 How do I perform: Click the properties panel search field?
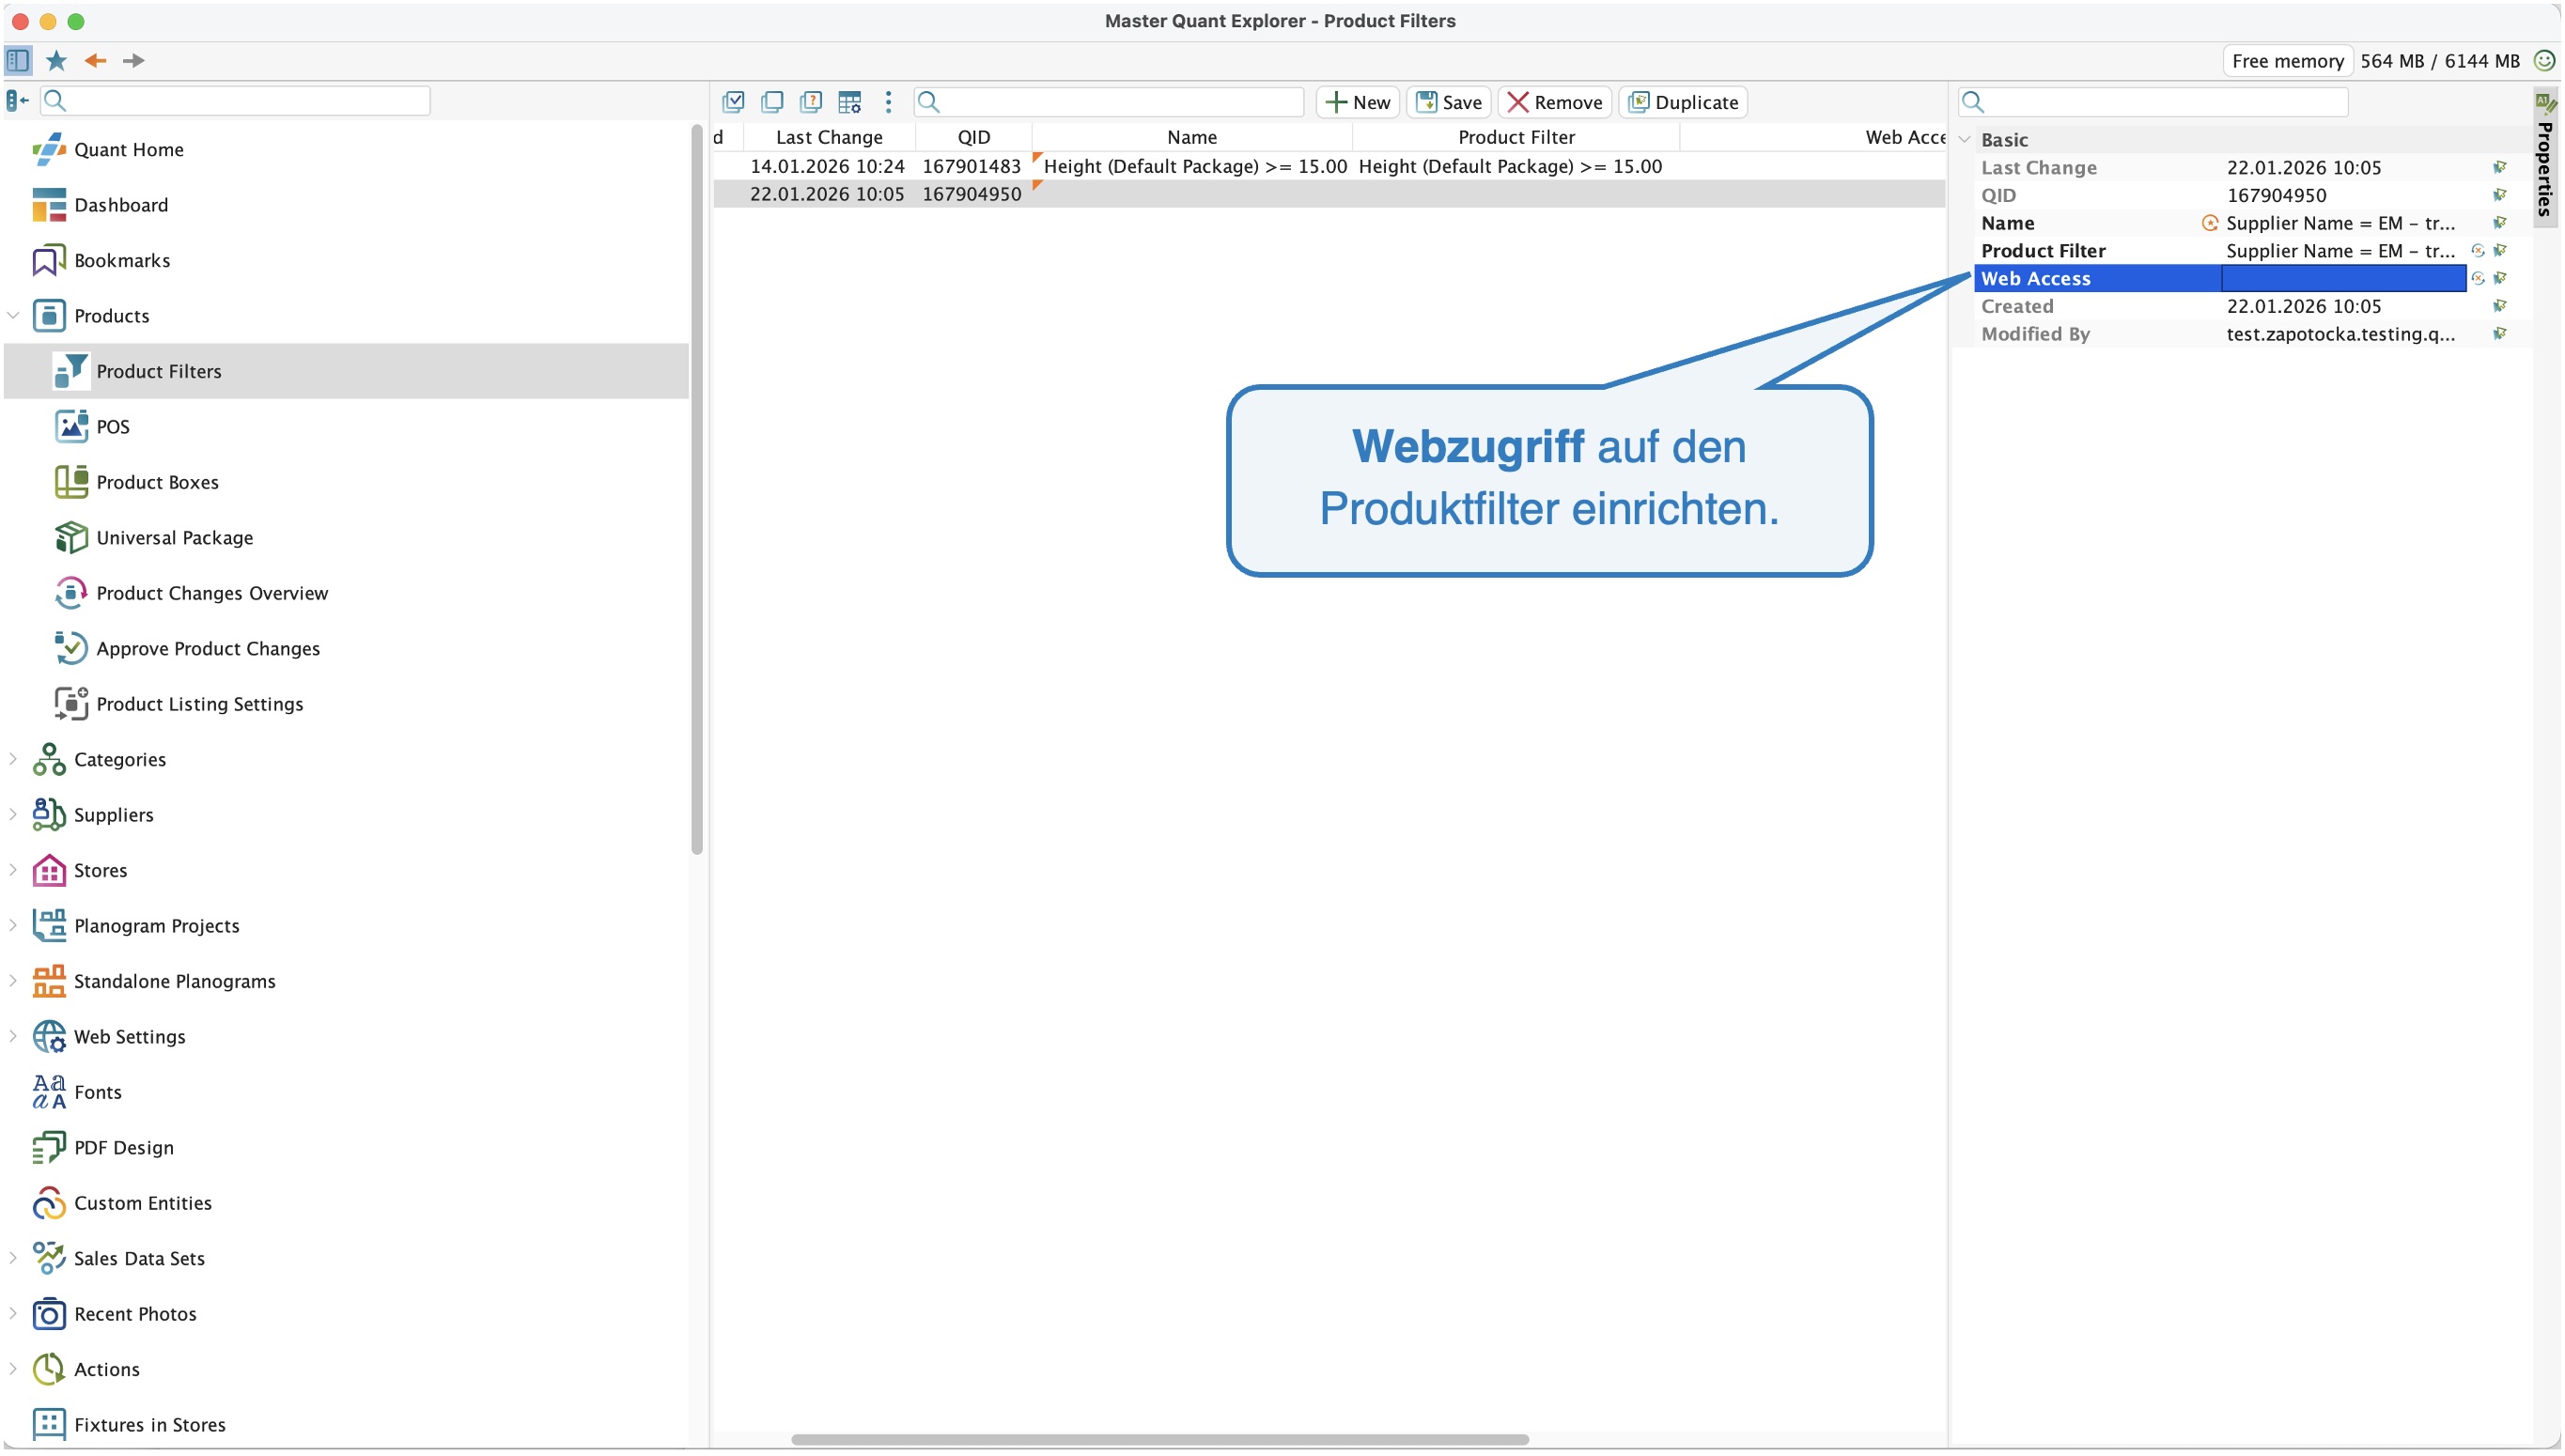click(2153, 102)
